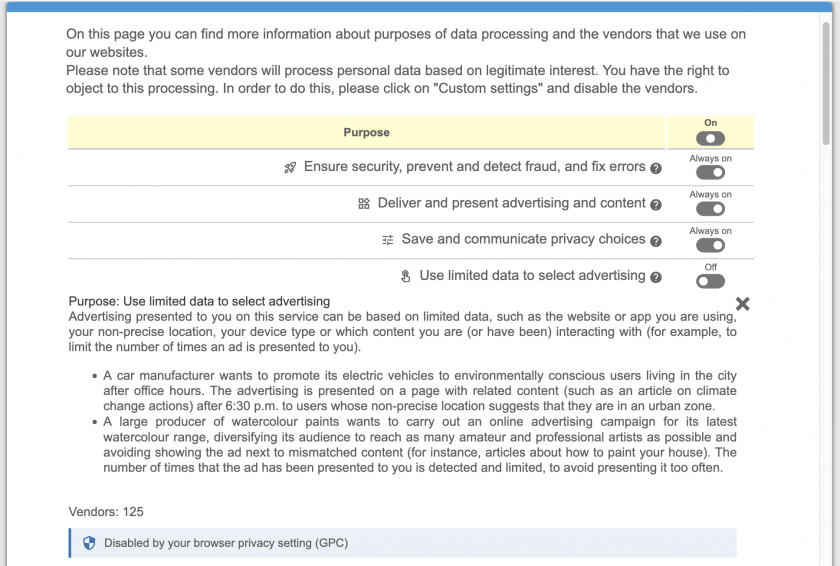
Task: Expand the Ensure security, prevent fraud purpose text
Action: tap(474, 167)
